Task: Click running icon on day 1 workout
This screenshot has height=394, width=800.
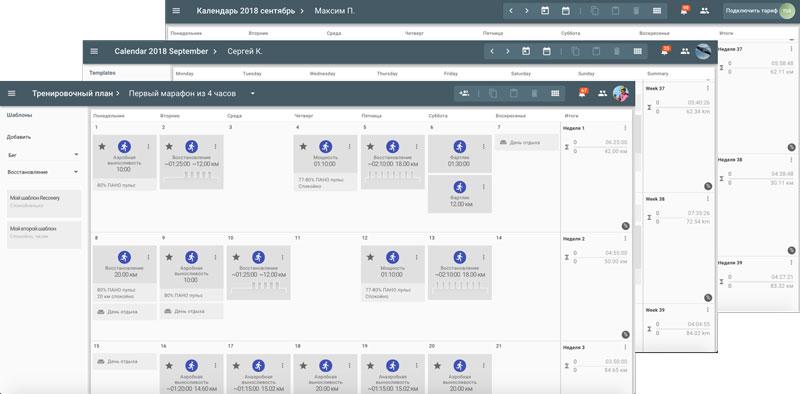Action: click(x=124, y=146)
